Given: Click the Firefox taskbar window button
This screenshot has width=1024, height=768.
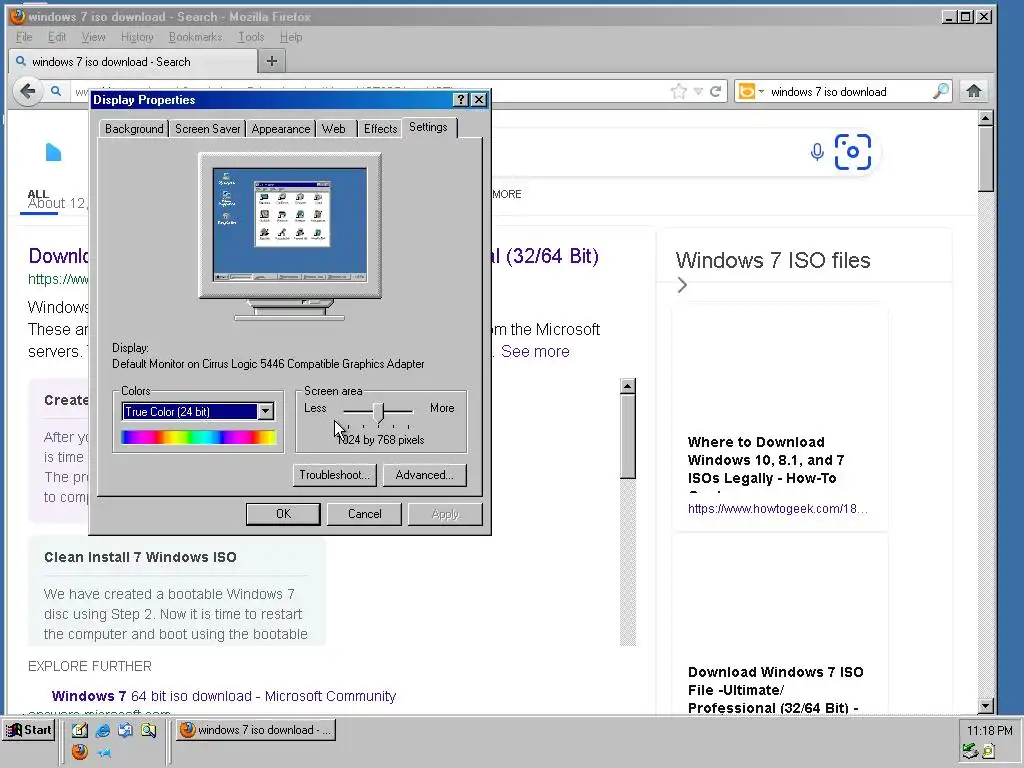Looking at the screenshot, I should pyautogui.click(x=255, y=730).
